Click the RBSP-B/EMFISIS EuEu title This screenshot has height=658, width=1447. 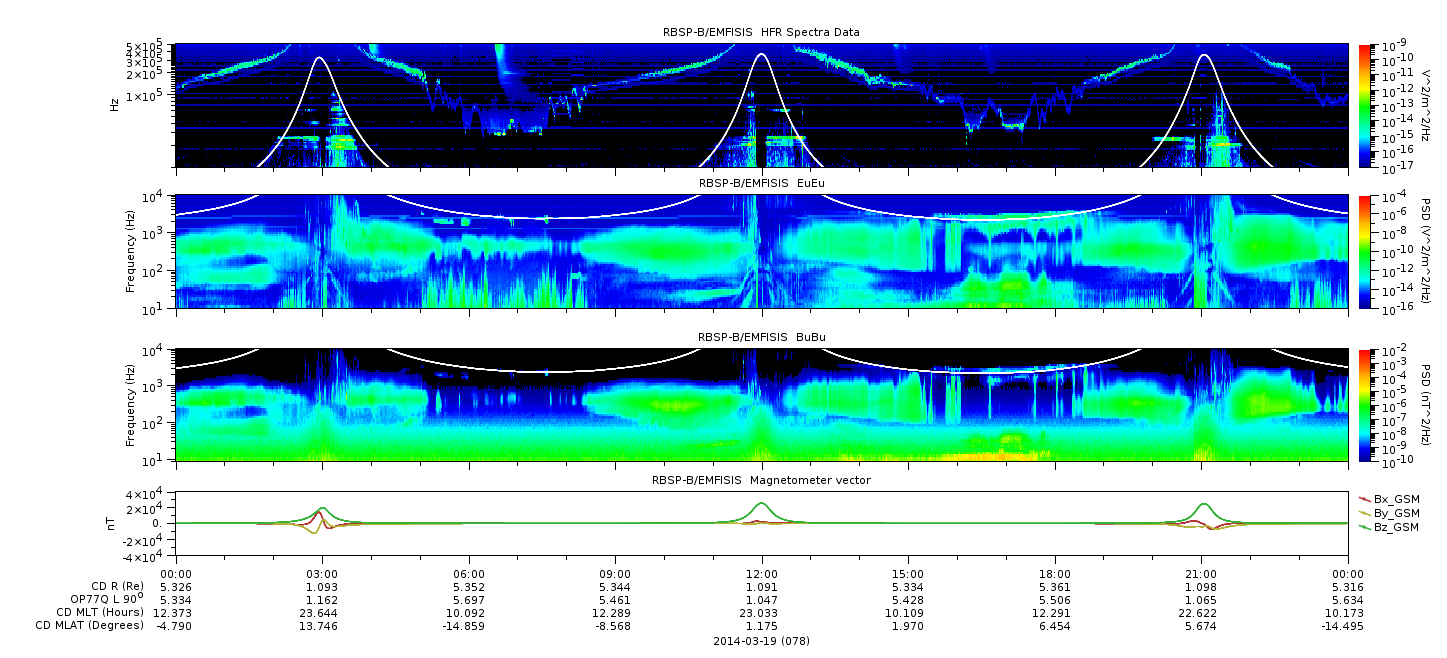(x=761, y=183)
